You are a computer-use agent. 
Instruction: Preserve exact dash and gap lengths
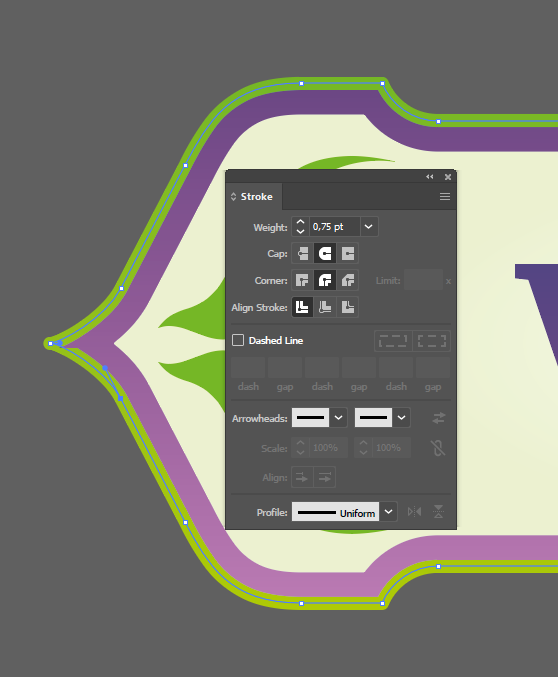point(393,341)
